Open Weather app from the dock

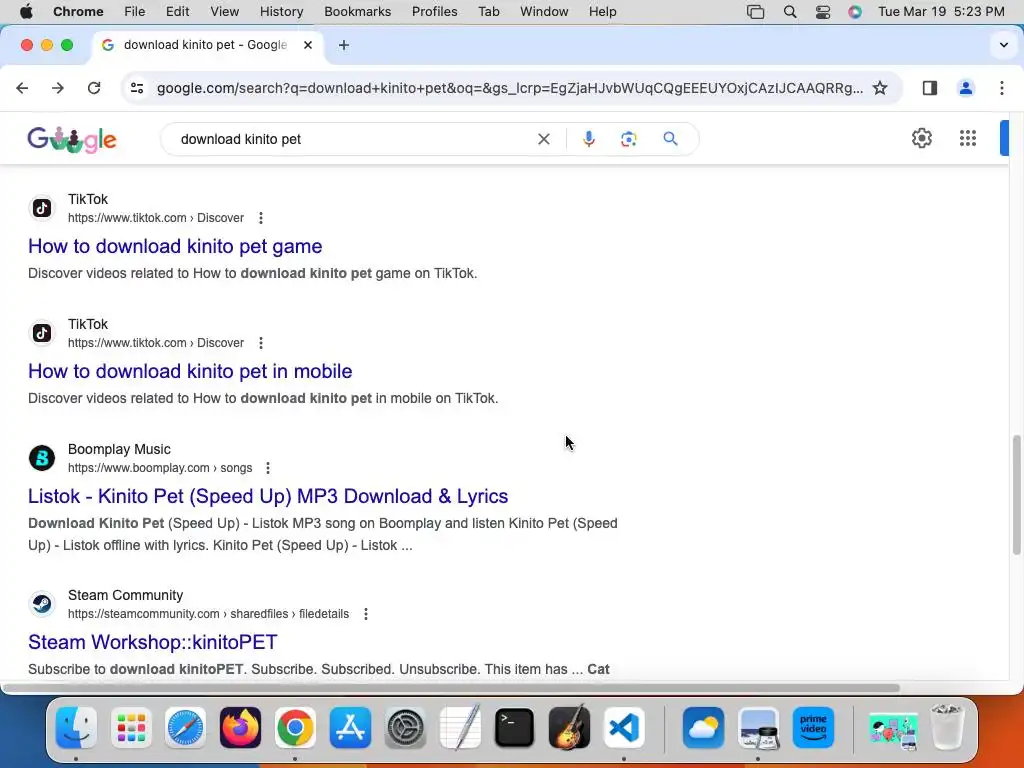[x=703, y=728]
